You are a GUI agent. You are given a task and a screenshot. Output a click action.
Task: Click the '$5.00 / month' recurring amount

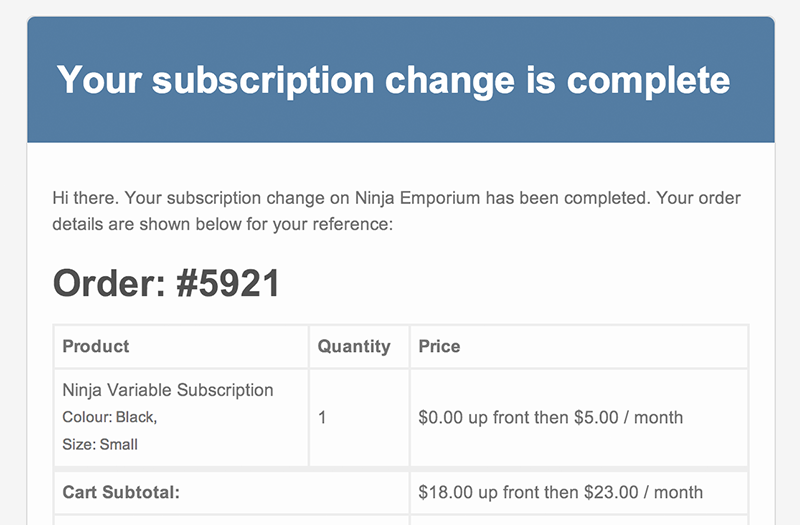tap(629, 417)
